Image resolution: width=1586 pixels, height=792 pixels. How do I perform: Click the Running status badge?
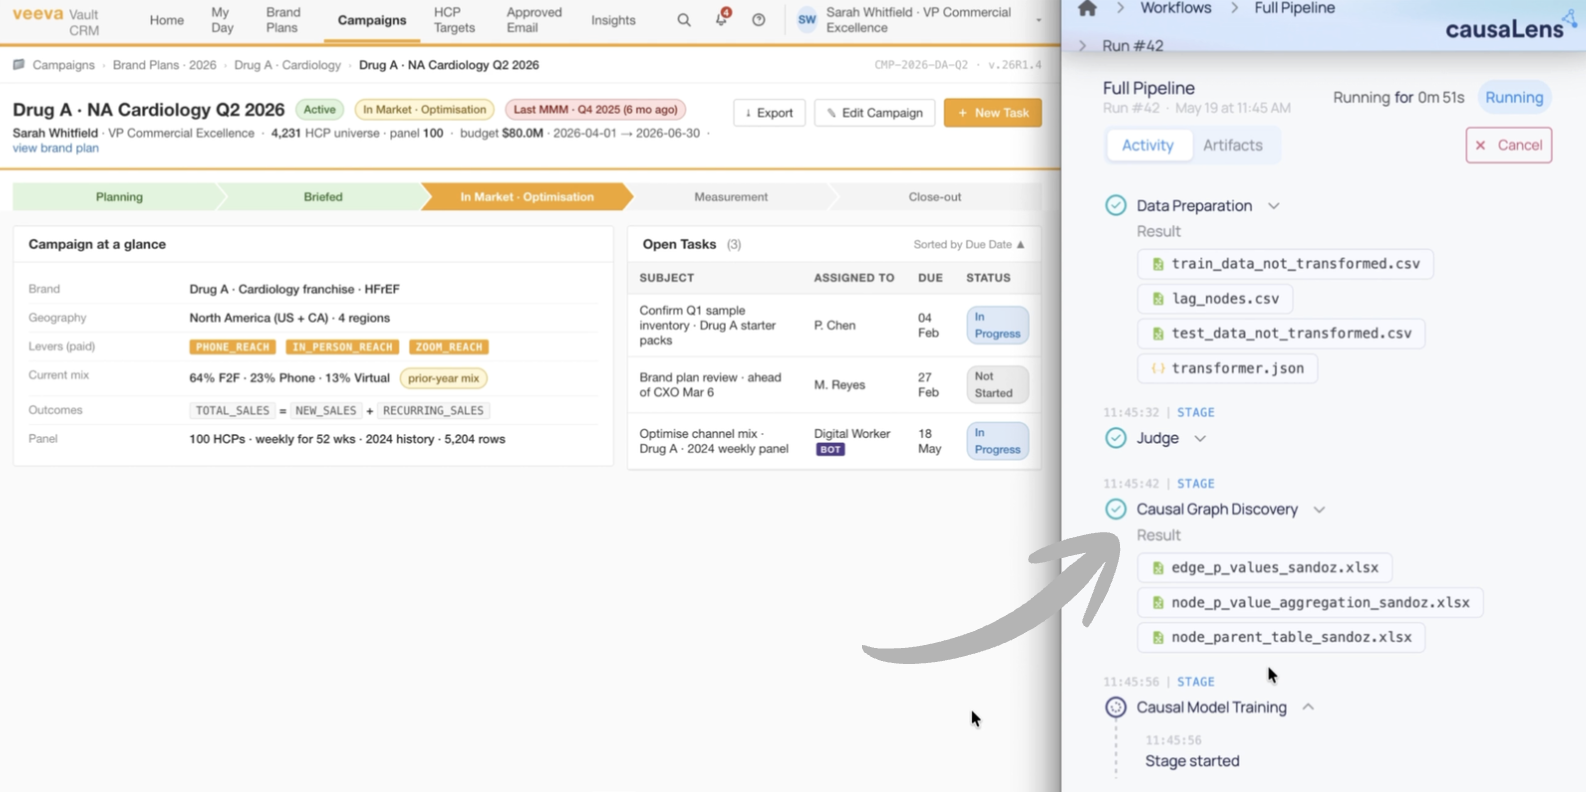1514,97
